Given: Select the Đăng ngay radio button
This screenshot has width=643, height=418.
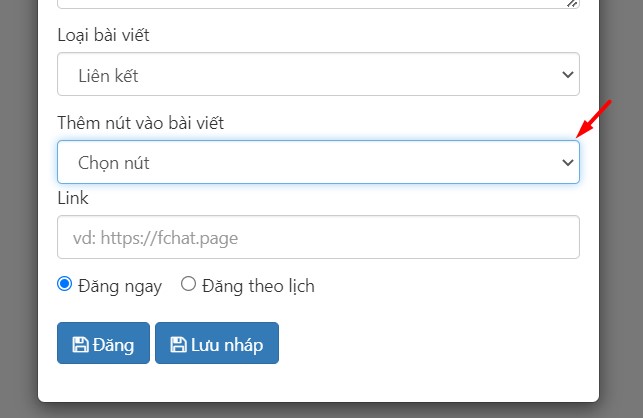Looking at the screenshot, I should (x=65, y=284).
